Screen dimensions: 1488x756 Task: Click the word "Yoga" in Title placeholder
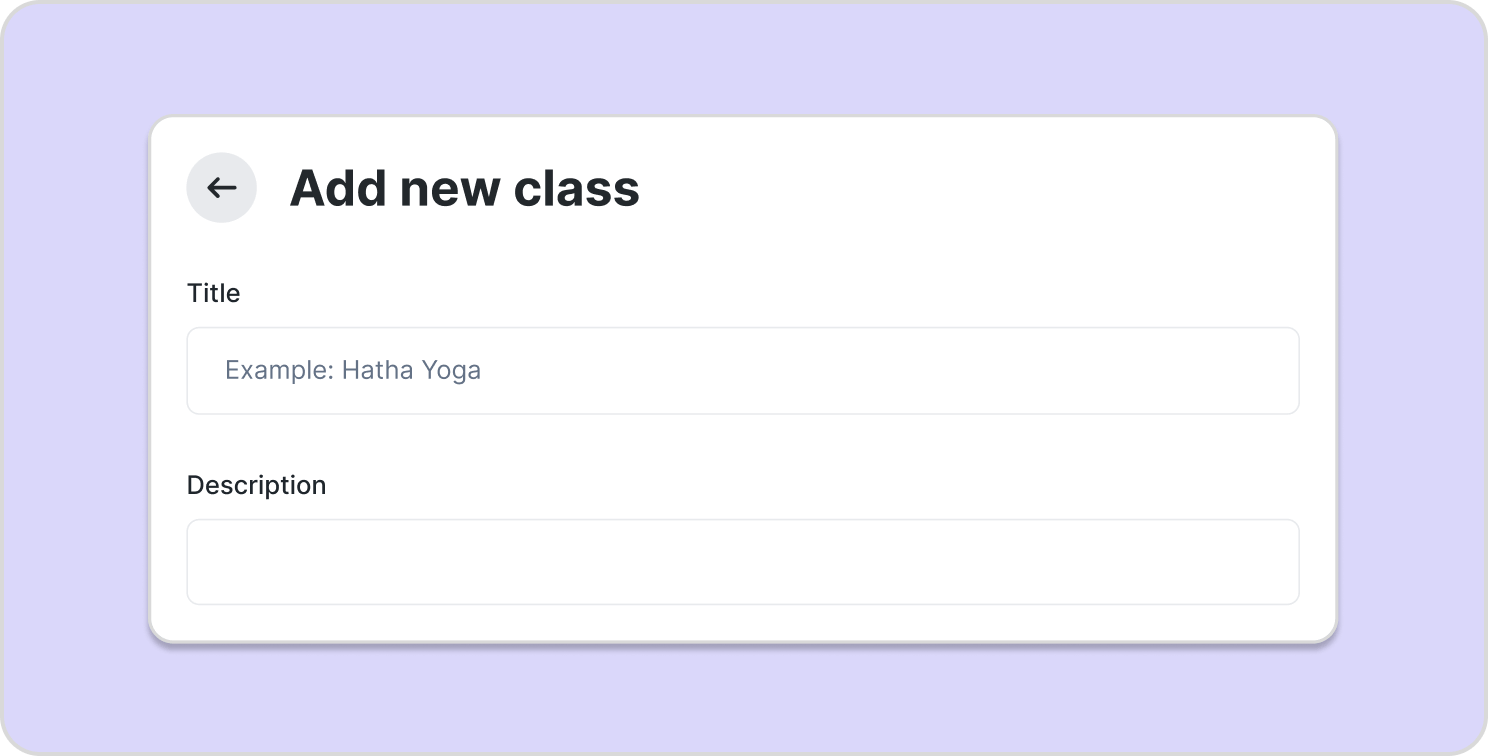(x=451, y=371)
